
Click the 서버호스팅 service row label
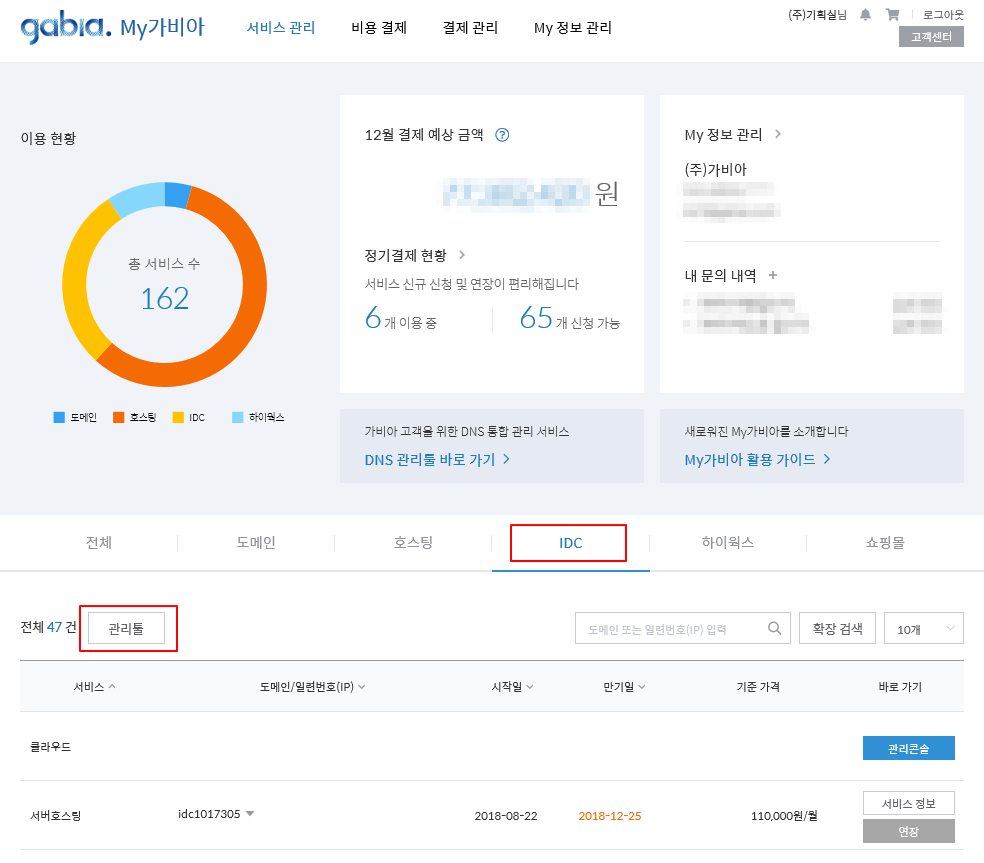(56, 816)
